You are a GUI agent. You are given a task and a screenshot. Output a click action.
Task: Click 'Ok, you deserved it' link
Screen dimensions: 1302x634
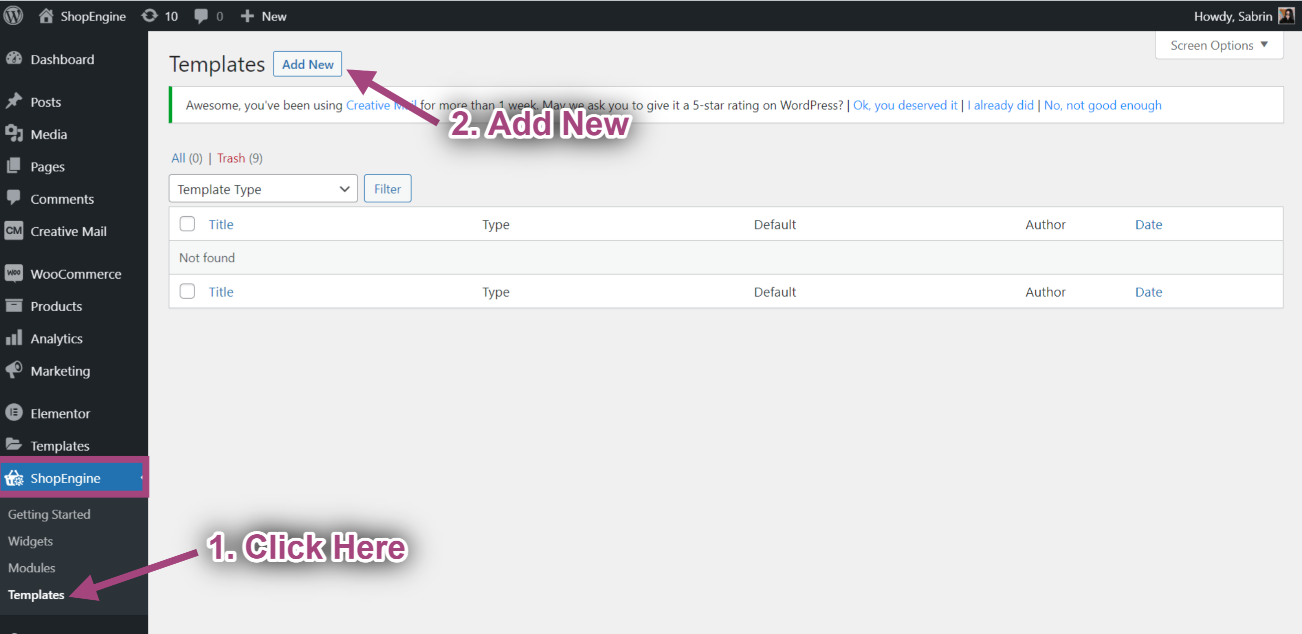[905, 105]
